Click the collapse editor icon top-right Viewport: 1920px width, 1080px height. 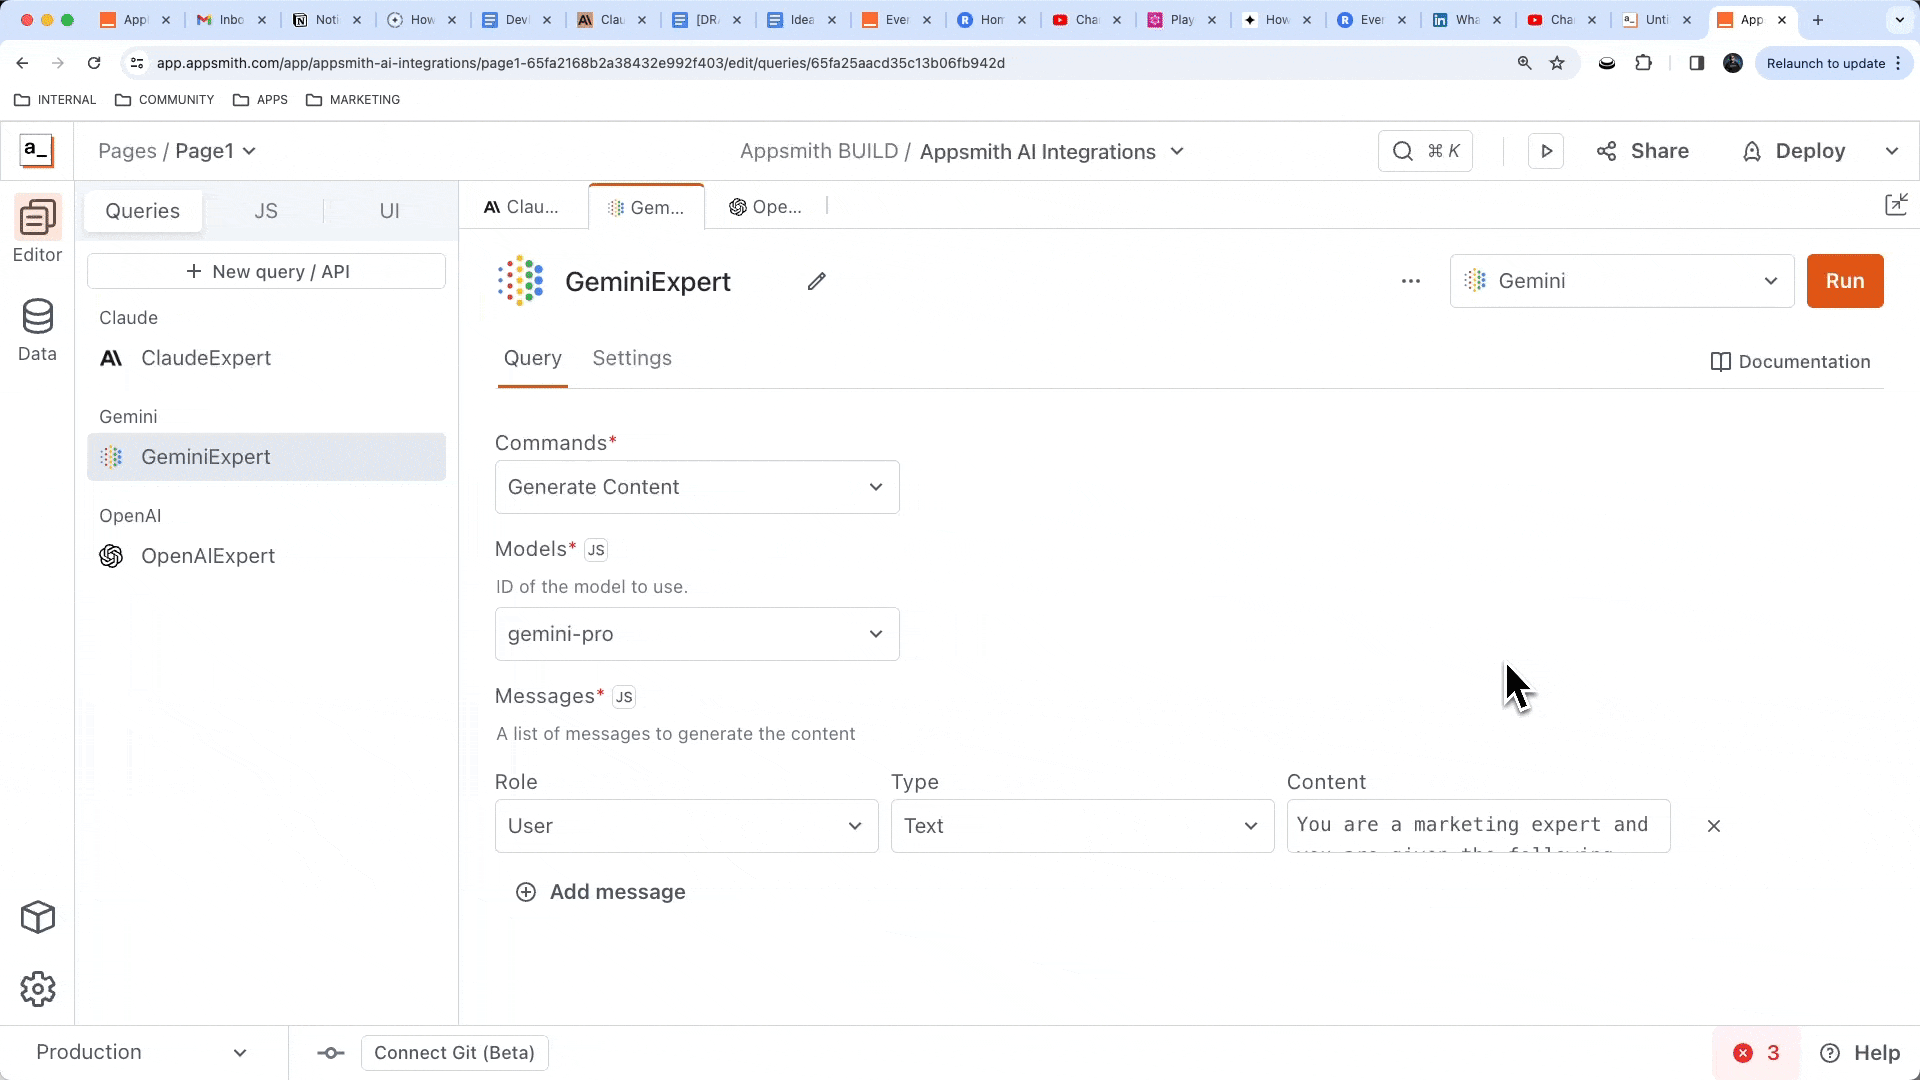[1896, 205]
